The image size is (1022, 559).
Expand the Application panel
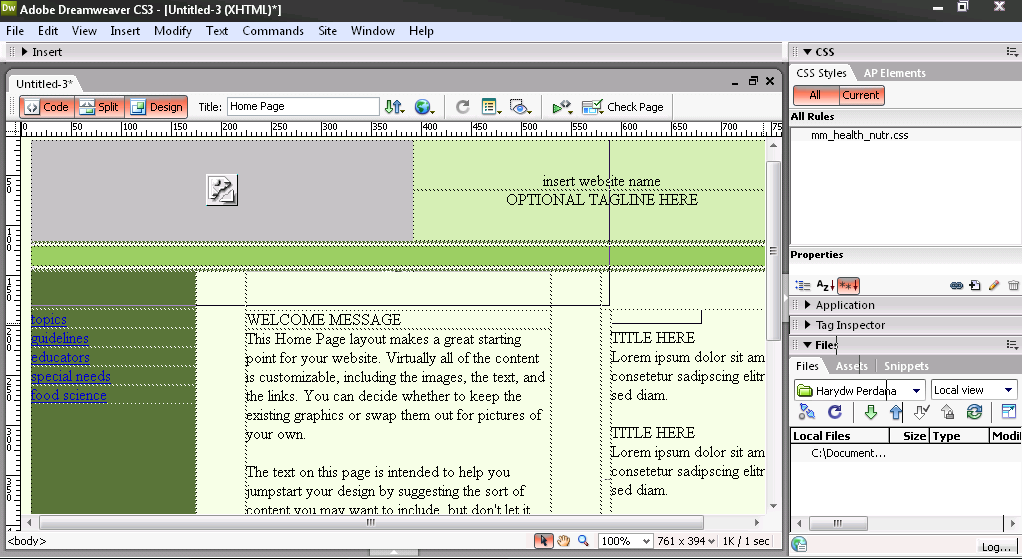[844, 305]
